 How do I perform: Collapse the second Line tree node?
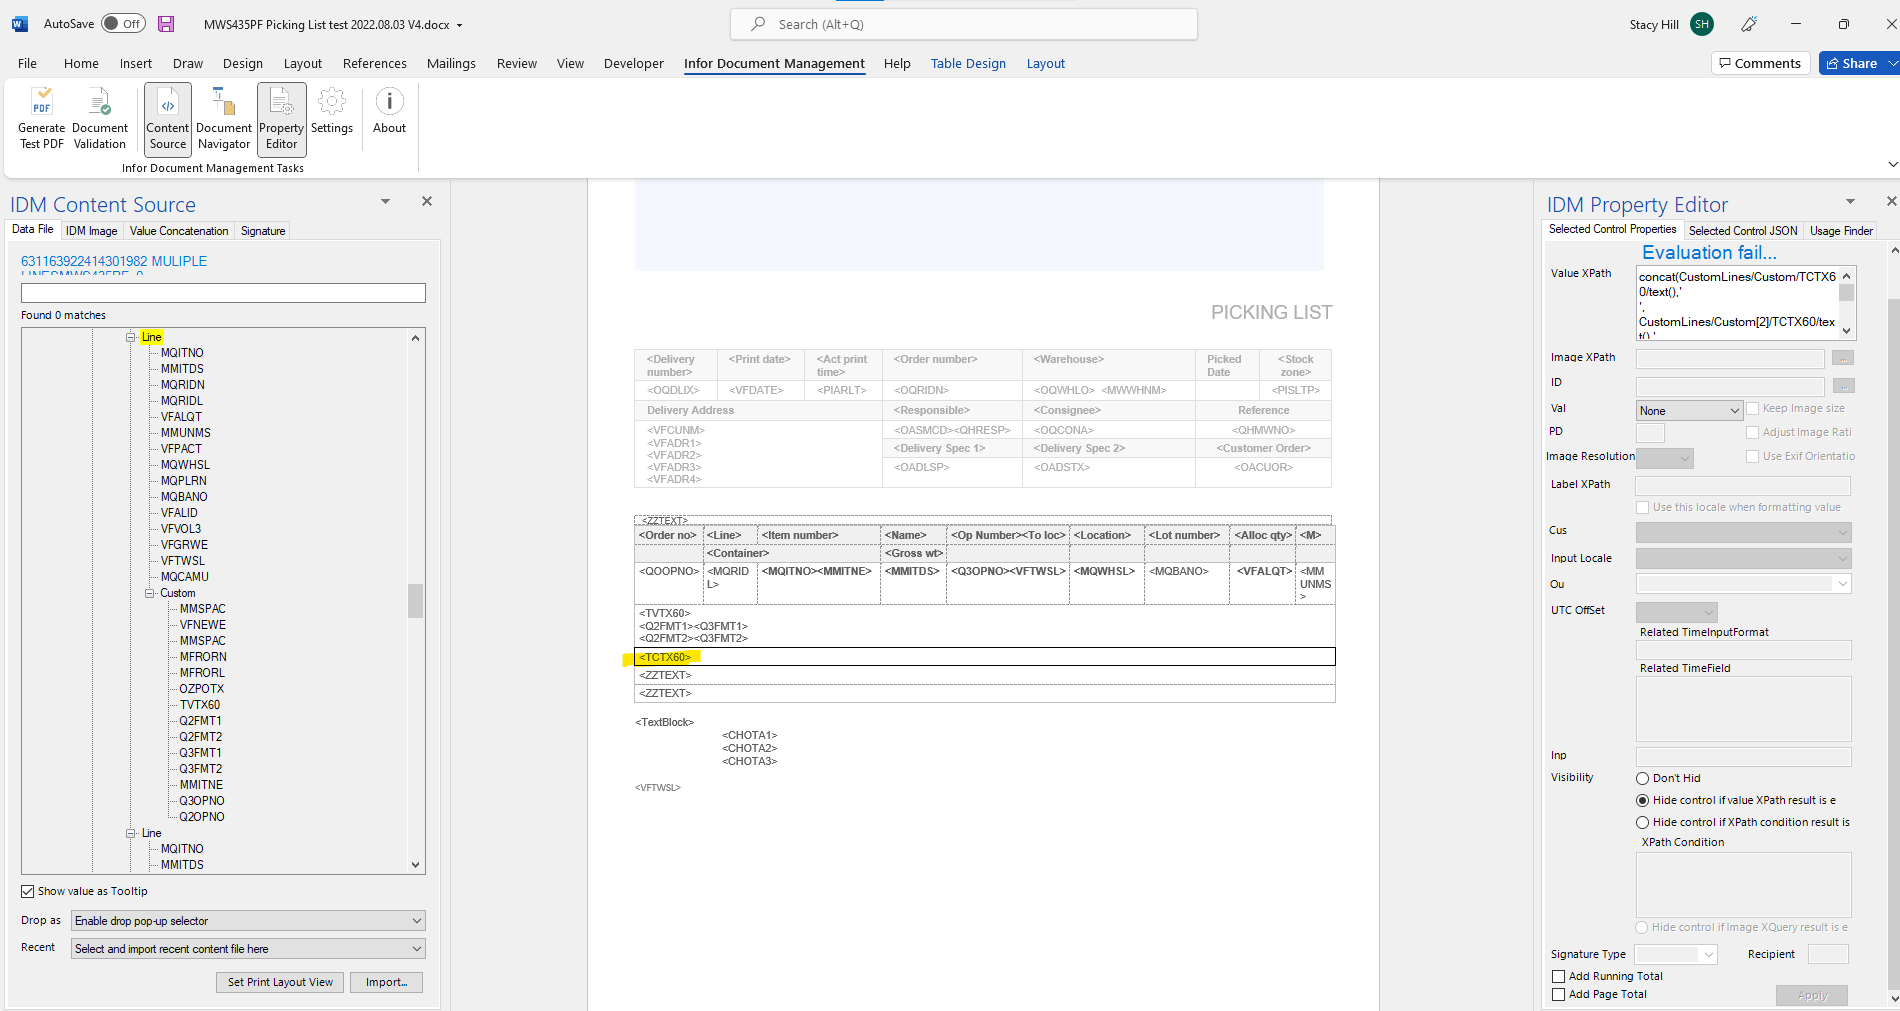point(131,833)
